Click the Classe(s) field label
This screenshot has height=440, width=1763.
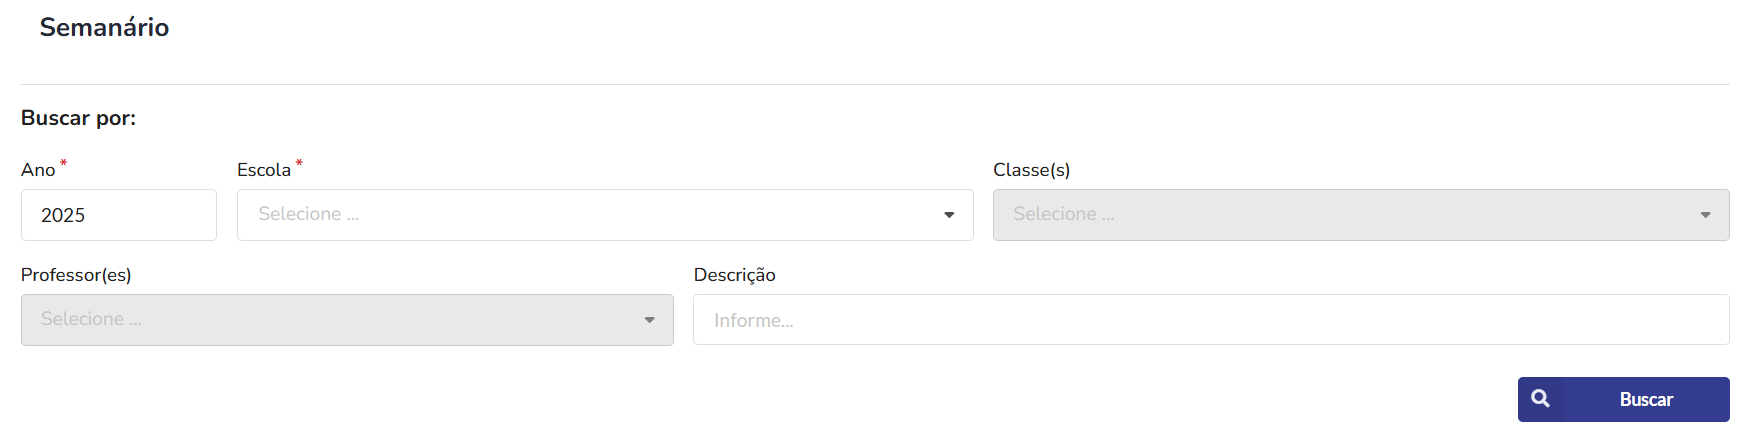[1031, 170]
